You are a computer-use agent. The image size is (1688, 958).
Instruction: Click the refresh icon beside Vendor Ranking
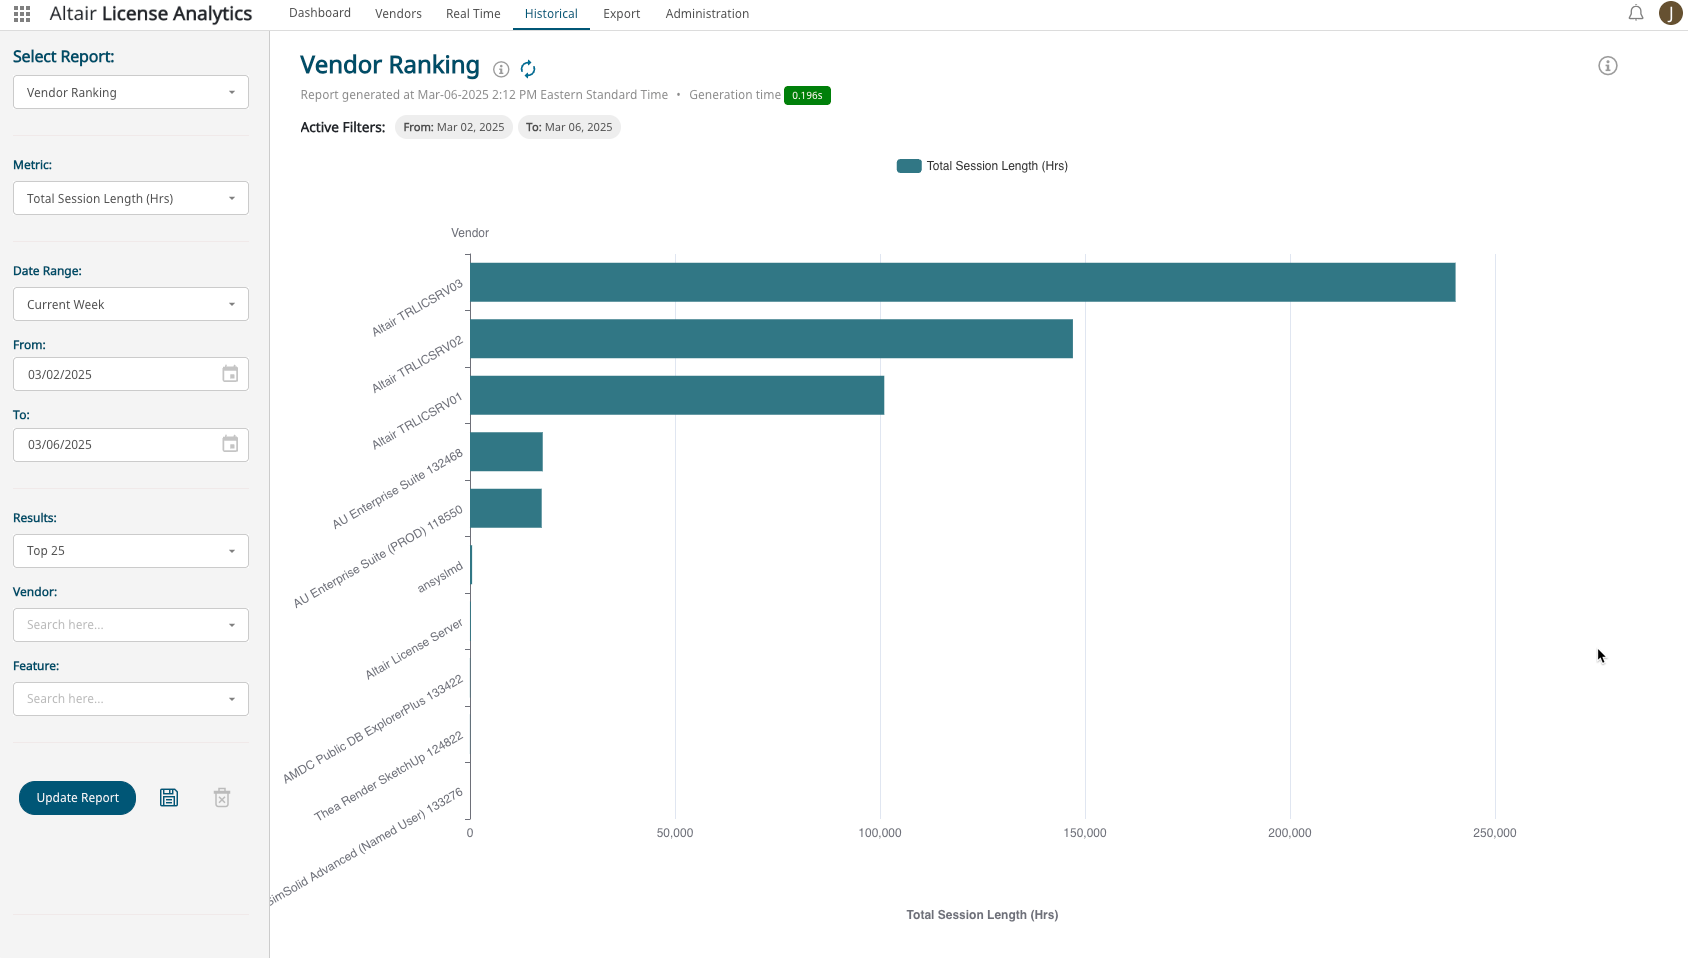pyautogui.click(x=528, y=69)
